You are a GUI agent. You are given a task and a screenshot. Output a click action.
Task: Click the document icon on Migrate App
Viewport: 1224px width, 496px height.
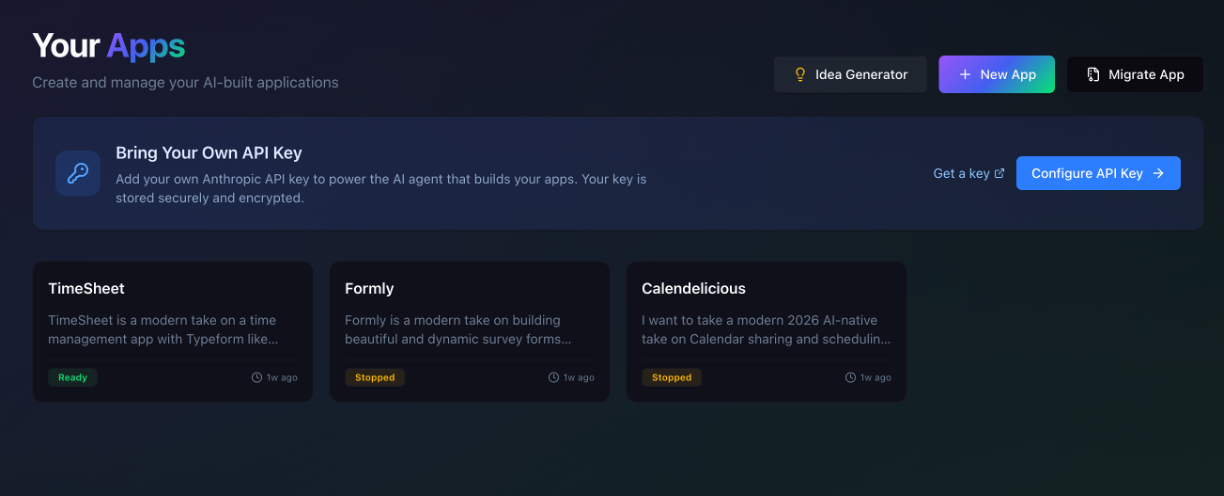1093,75
